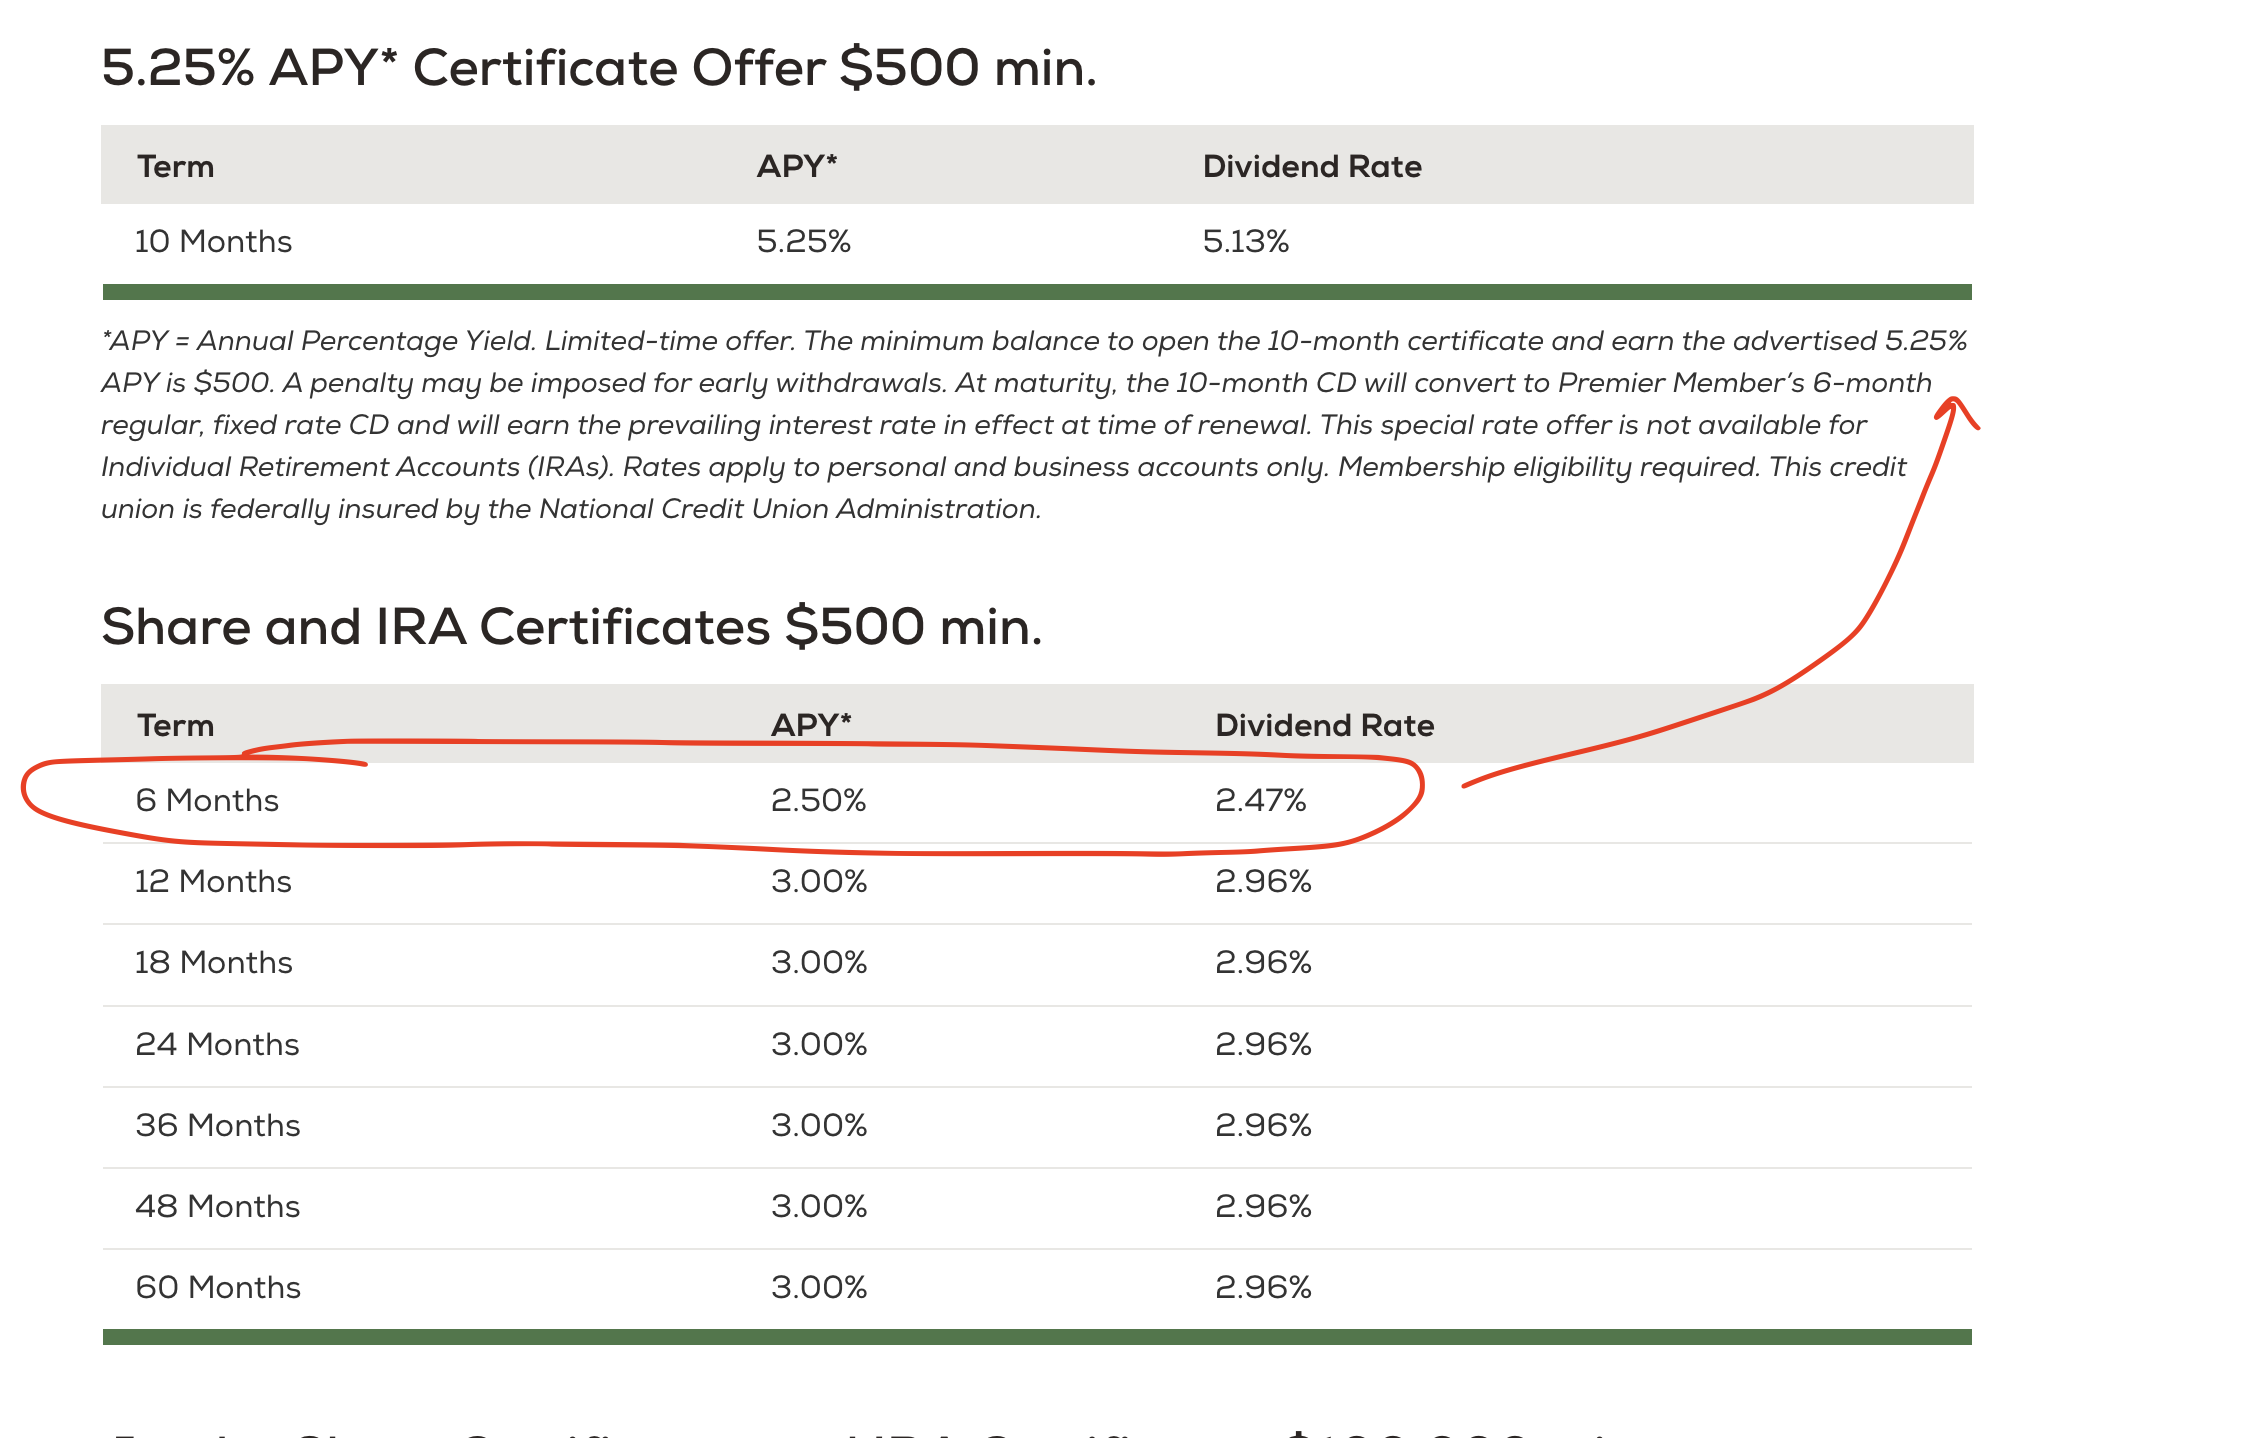This screenshot has width=2260, height=1438.
Task: Click the 48 Months term label
Action: (x=217, y=1207)
